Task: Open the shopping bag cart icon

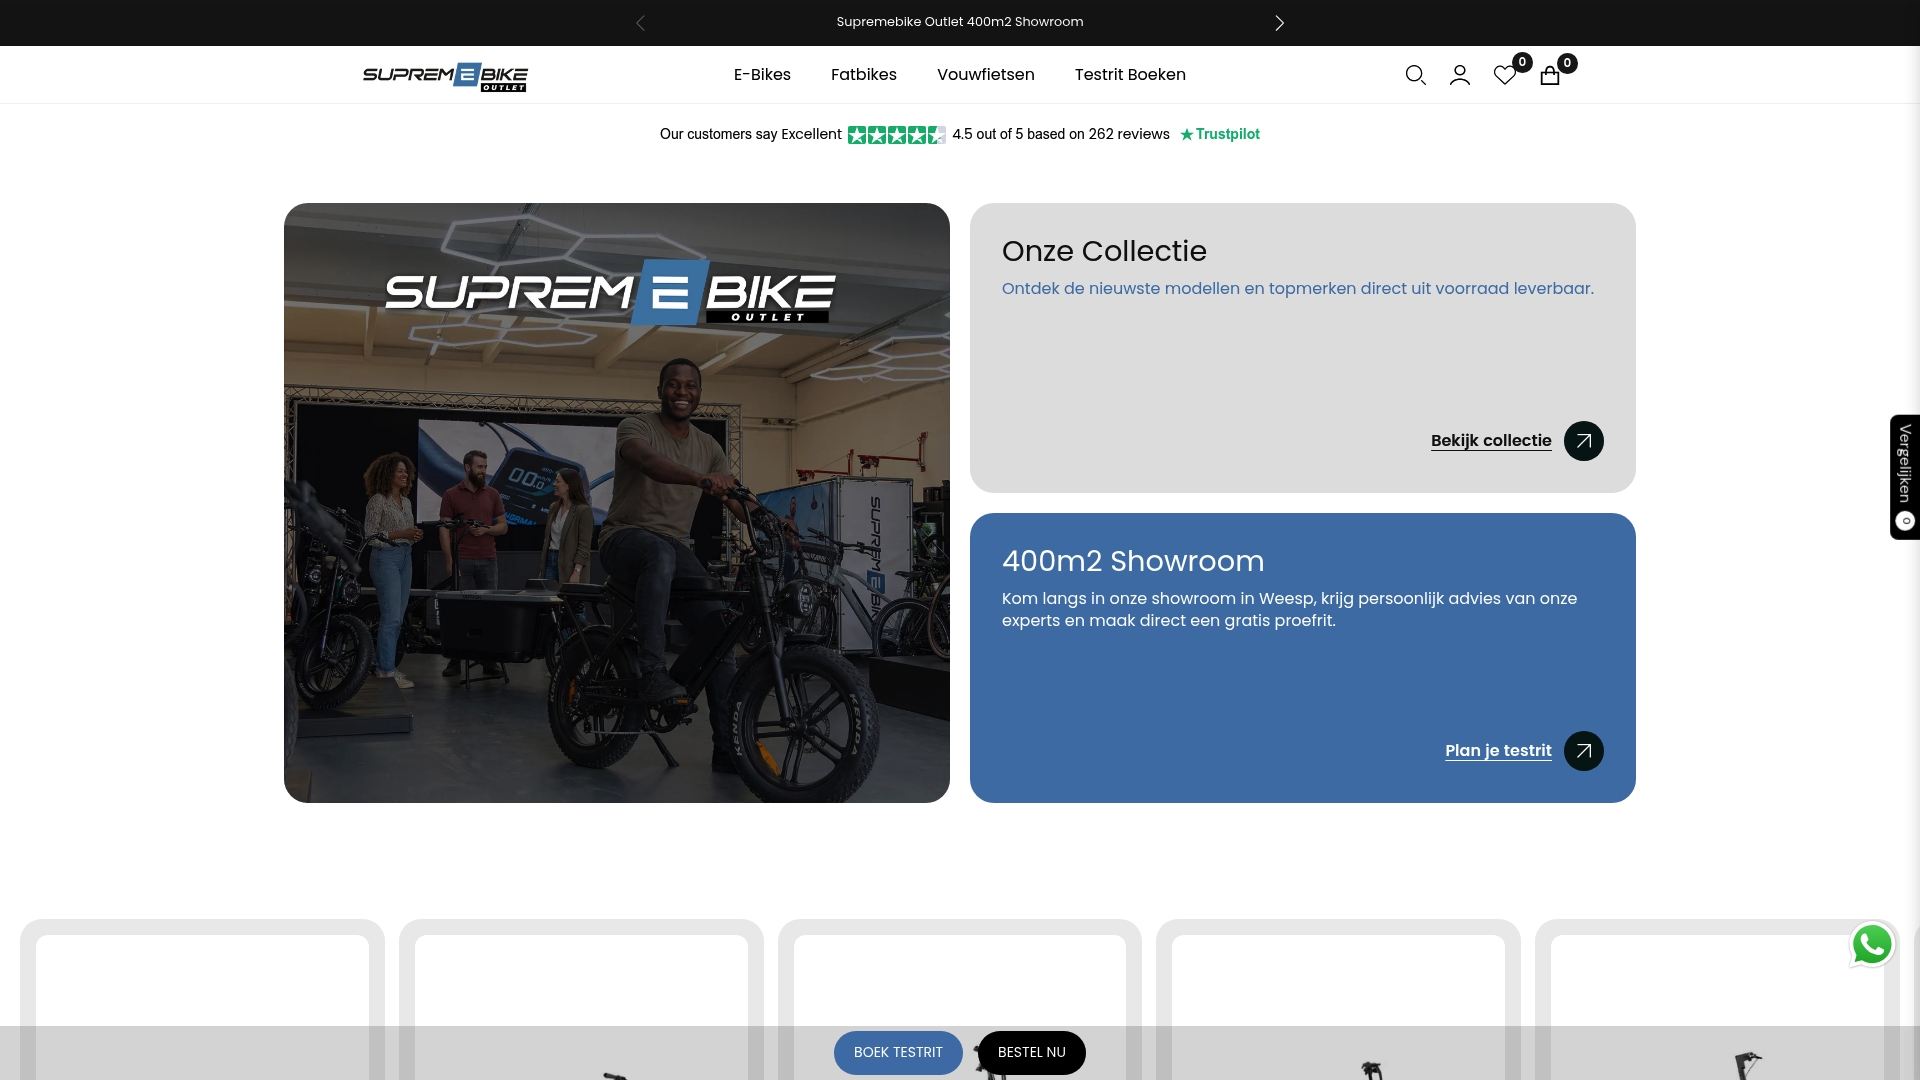Action: 1550,75
